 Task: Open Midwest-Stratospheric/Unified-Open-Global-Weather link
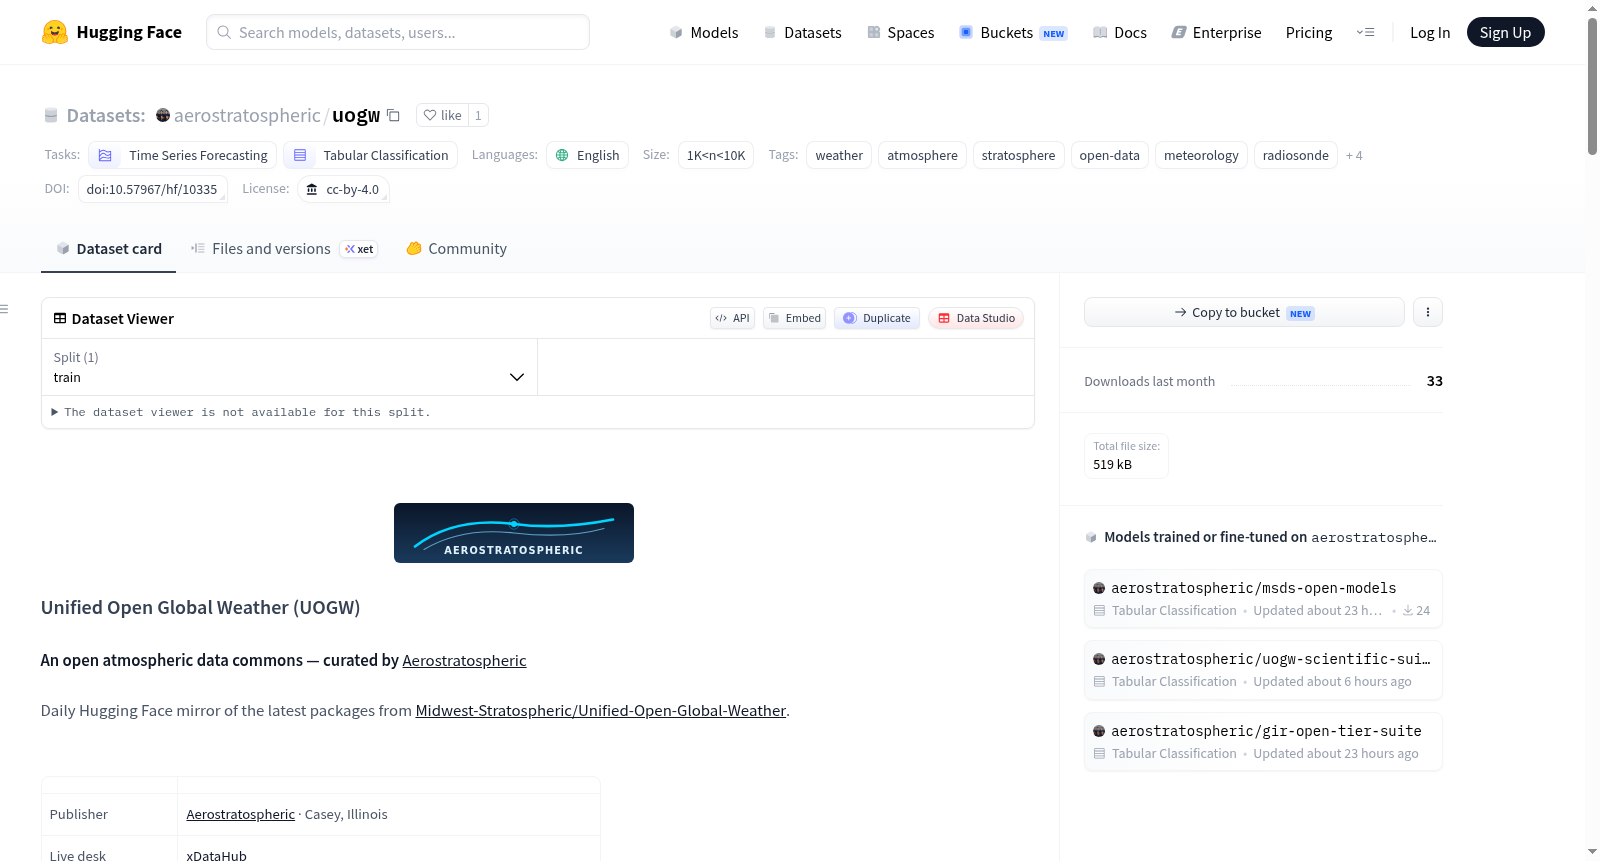point(600,711)
